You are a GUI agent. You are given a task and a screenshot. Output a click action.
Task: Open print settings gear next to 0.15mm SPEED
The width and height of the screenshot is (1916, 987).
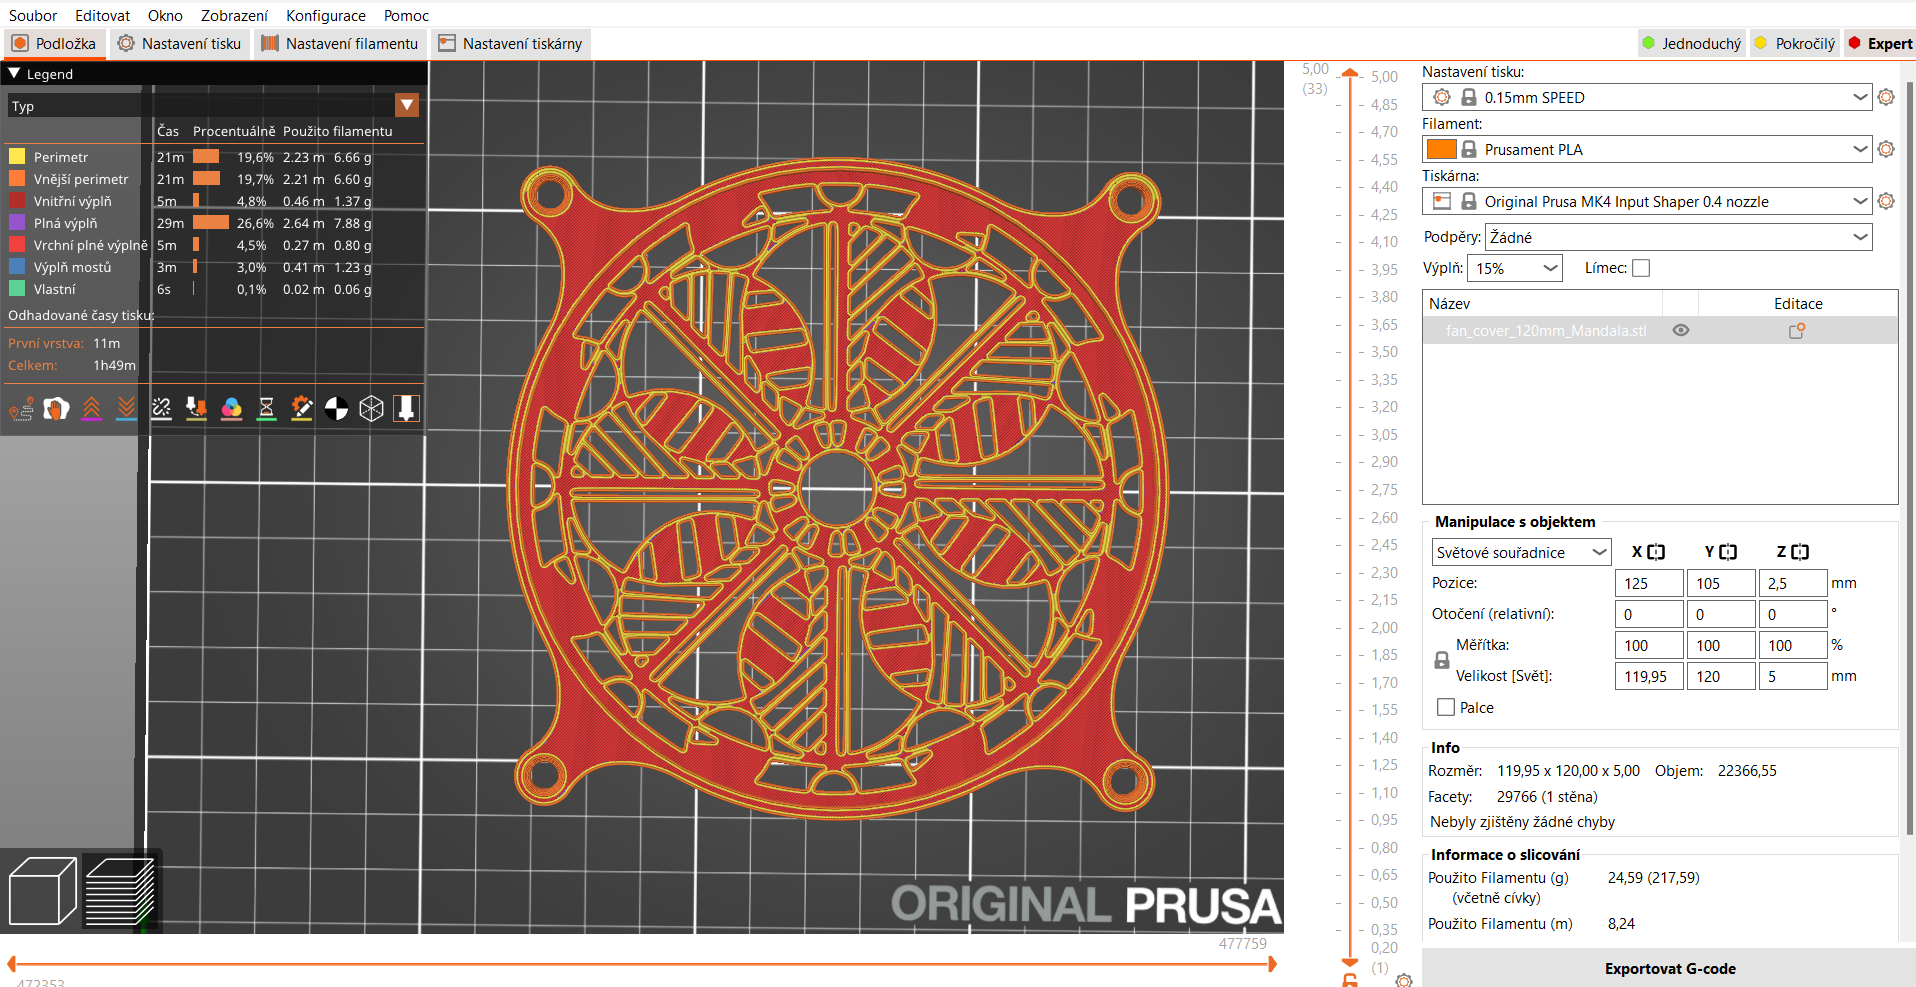[x=1886, y=97]
